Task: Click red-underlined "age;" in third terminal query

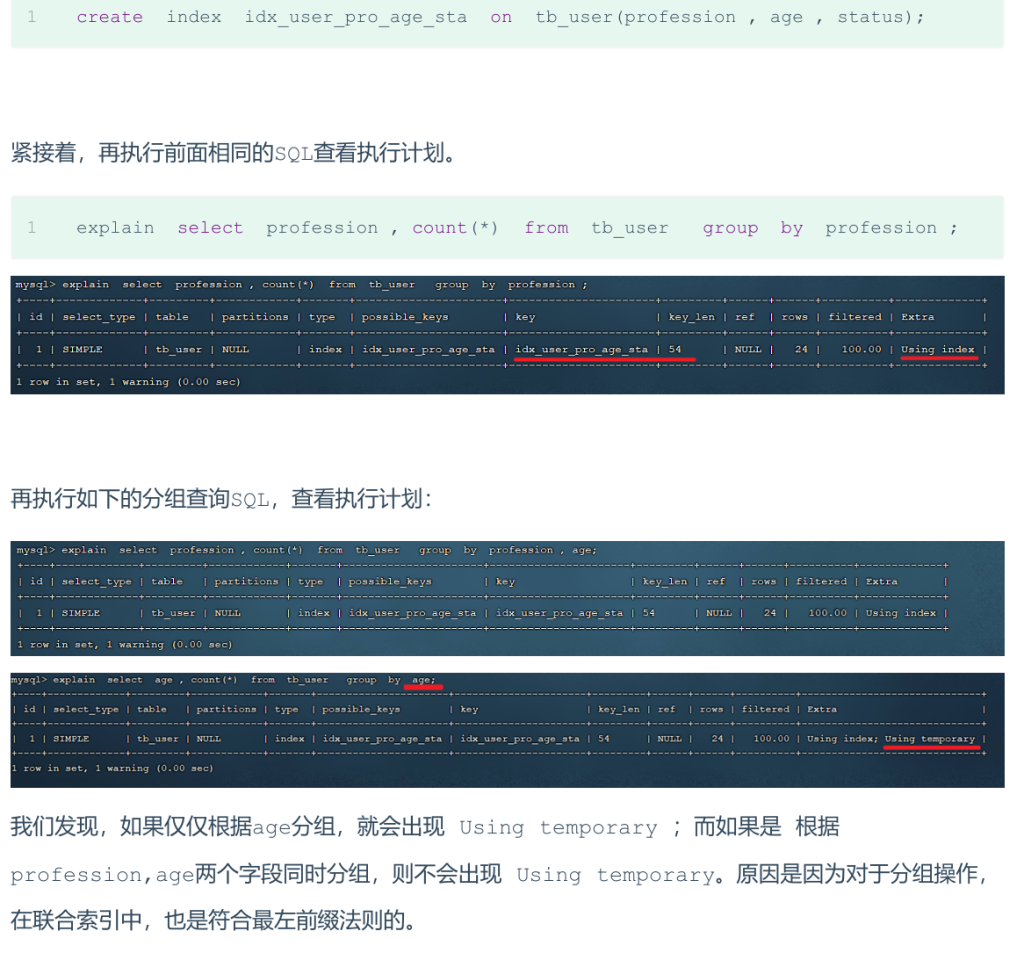Action: pyautogui.click(x=423, y=680)
